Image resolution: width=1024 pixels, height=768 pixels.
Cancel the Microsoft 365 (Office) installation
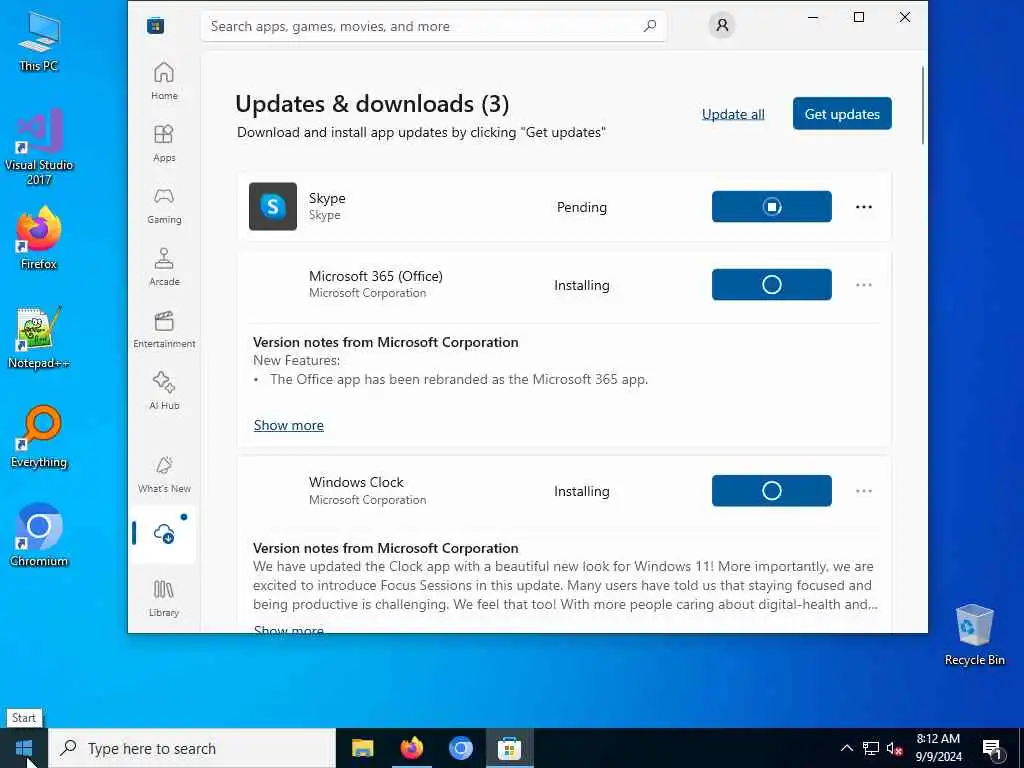[x=771, y=285]
